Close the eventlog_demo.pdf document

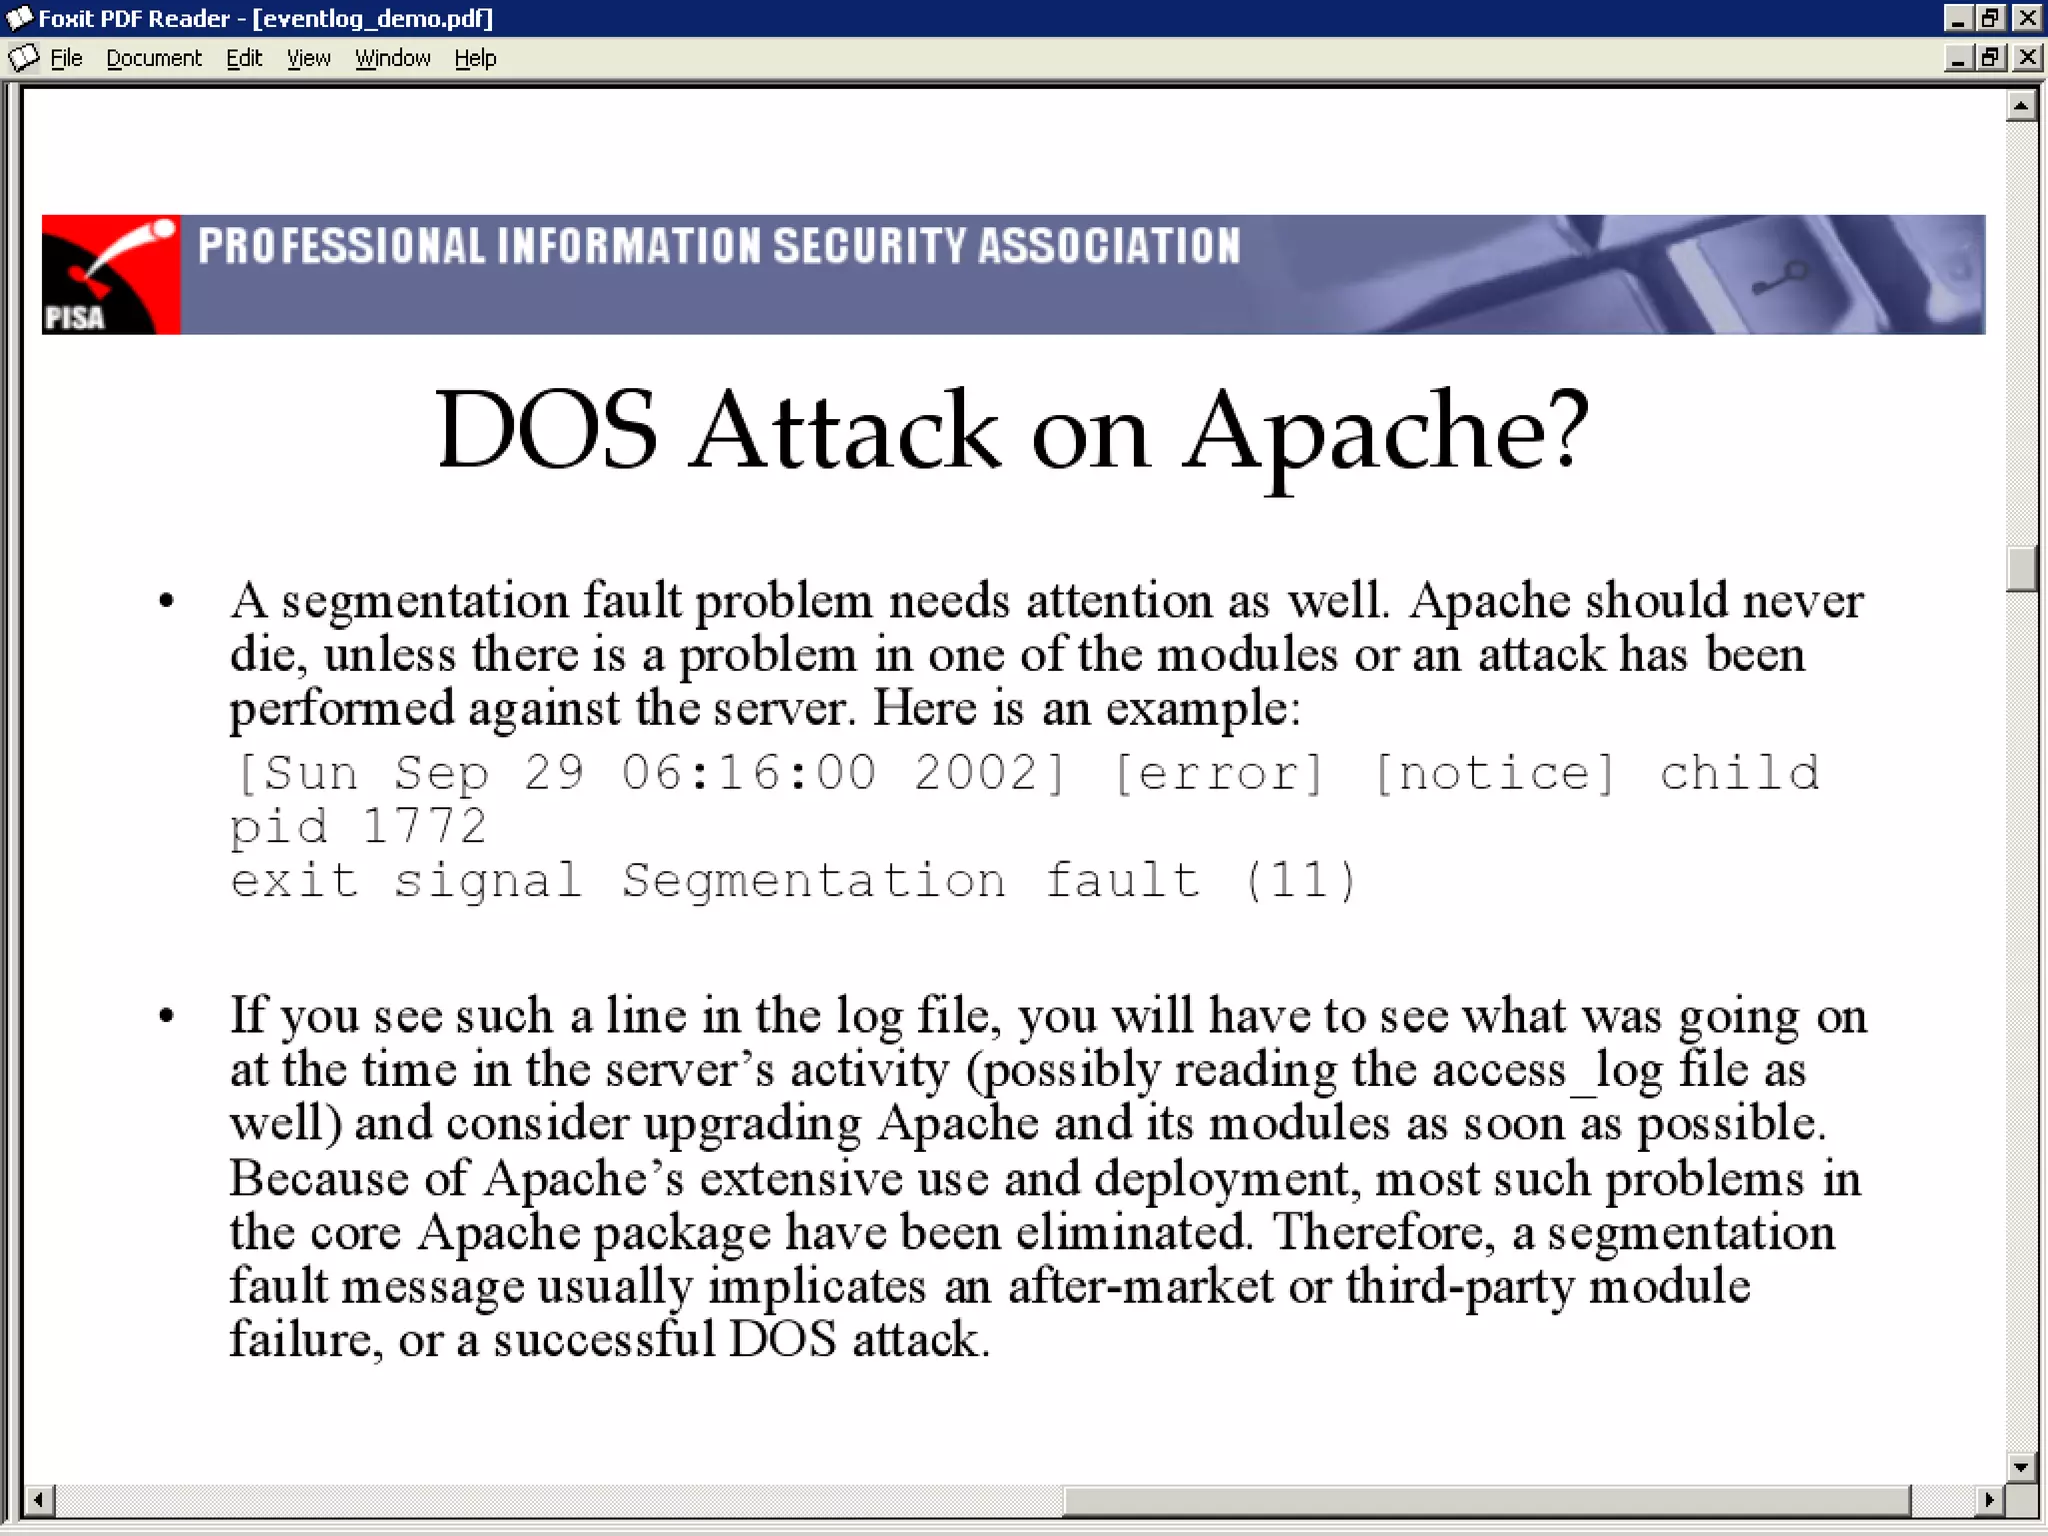(x=2027, y=58)
